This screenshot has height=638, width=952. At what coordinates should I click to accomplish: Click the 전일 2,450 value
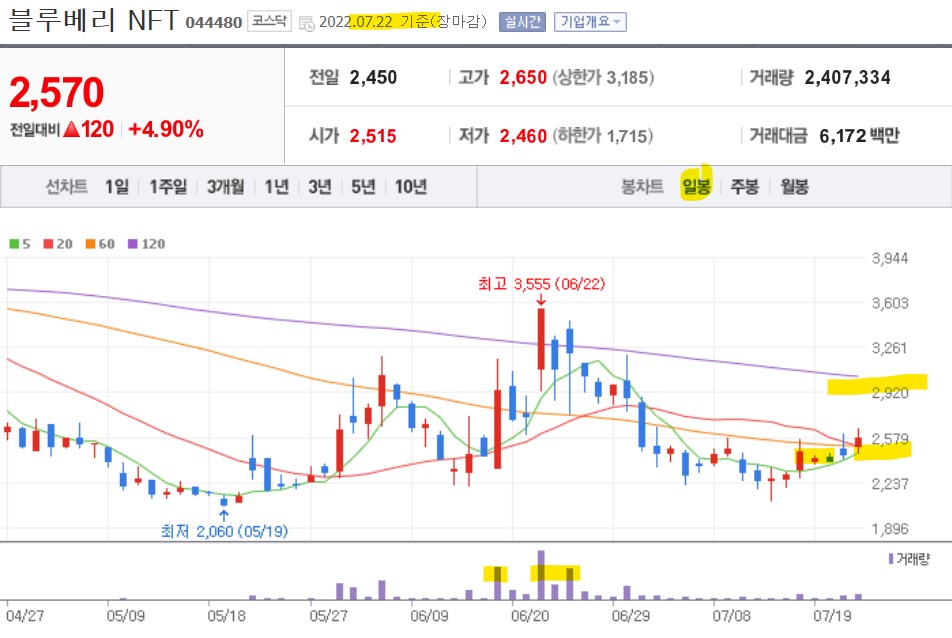pos(373,78)
